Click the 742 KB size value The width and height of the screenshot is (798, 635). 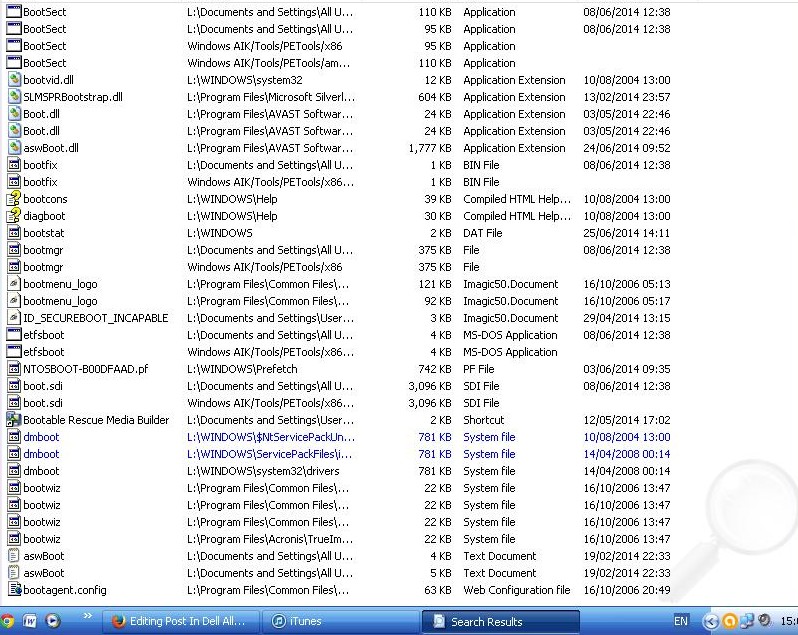435,369
